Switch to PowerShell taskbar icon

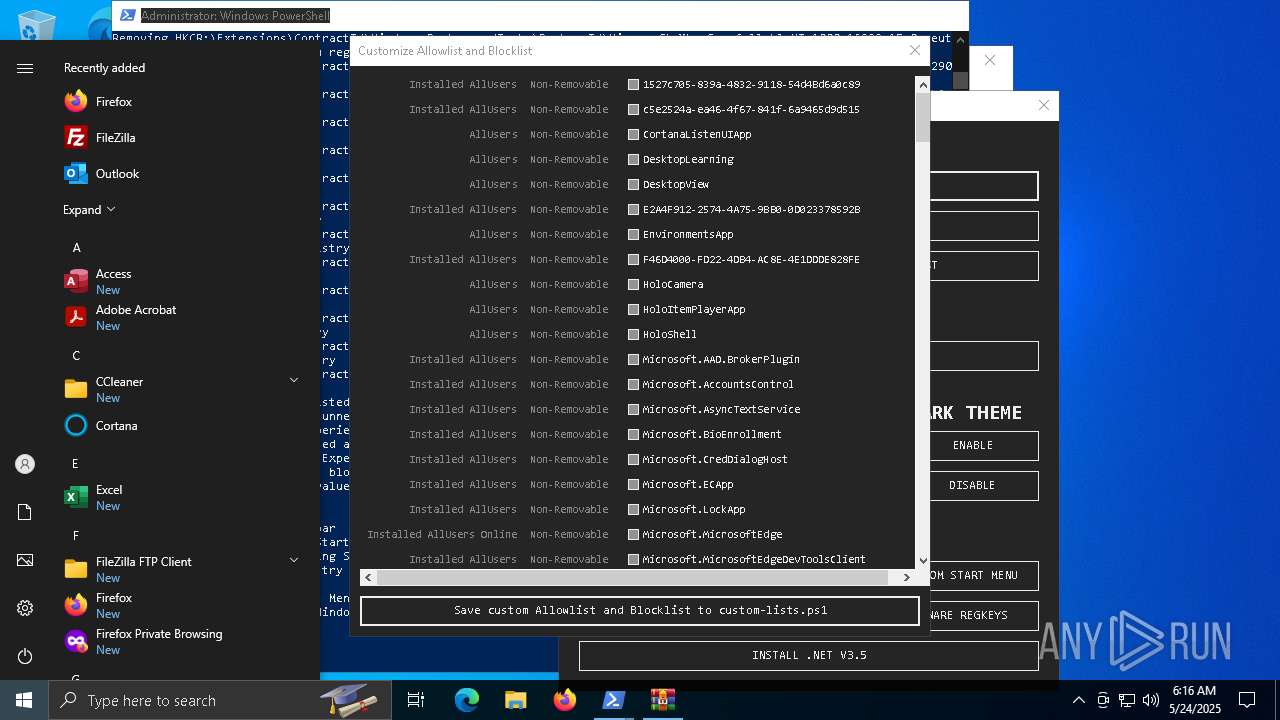click(614, 700)
